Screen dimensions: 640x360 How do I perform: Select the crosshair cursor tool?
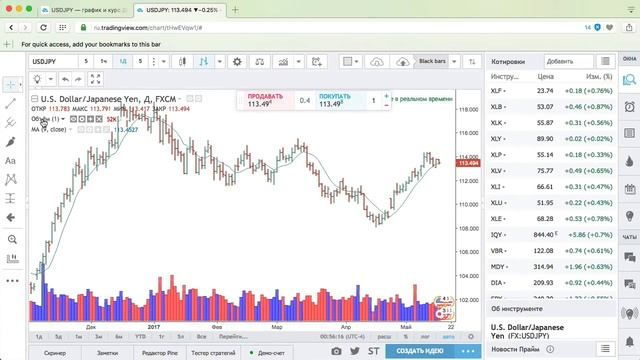click(x=10, y=84)
